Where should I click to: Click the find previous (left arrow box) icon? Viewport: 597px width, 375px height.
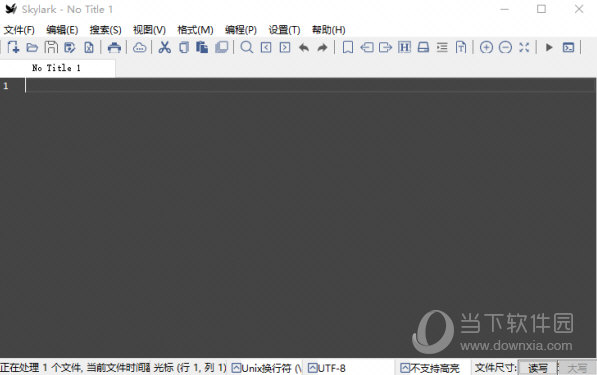[266, 47]
